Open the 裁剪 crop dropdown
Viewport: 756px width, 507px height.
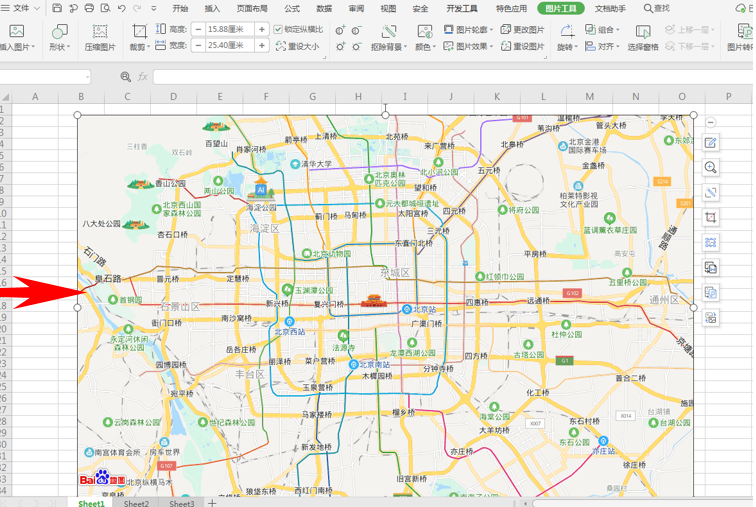[x=140, y=47]
